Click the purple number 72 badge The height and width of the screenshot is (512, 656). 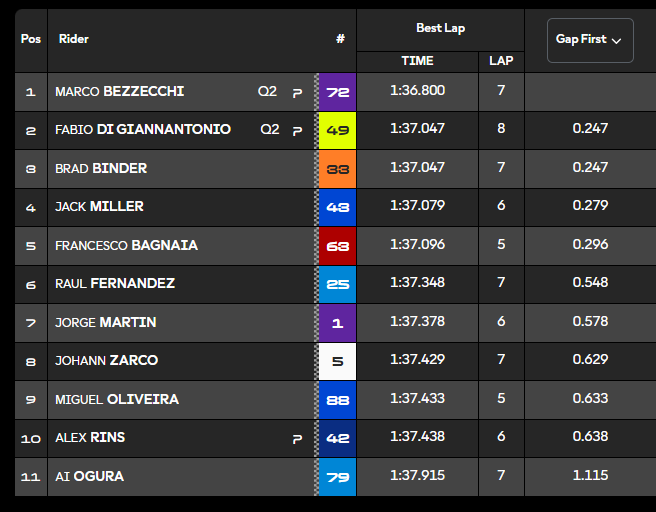point(337,91)
